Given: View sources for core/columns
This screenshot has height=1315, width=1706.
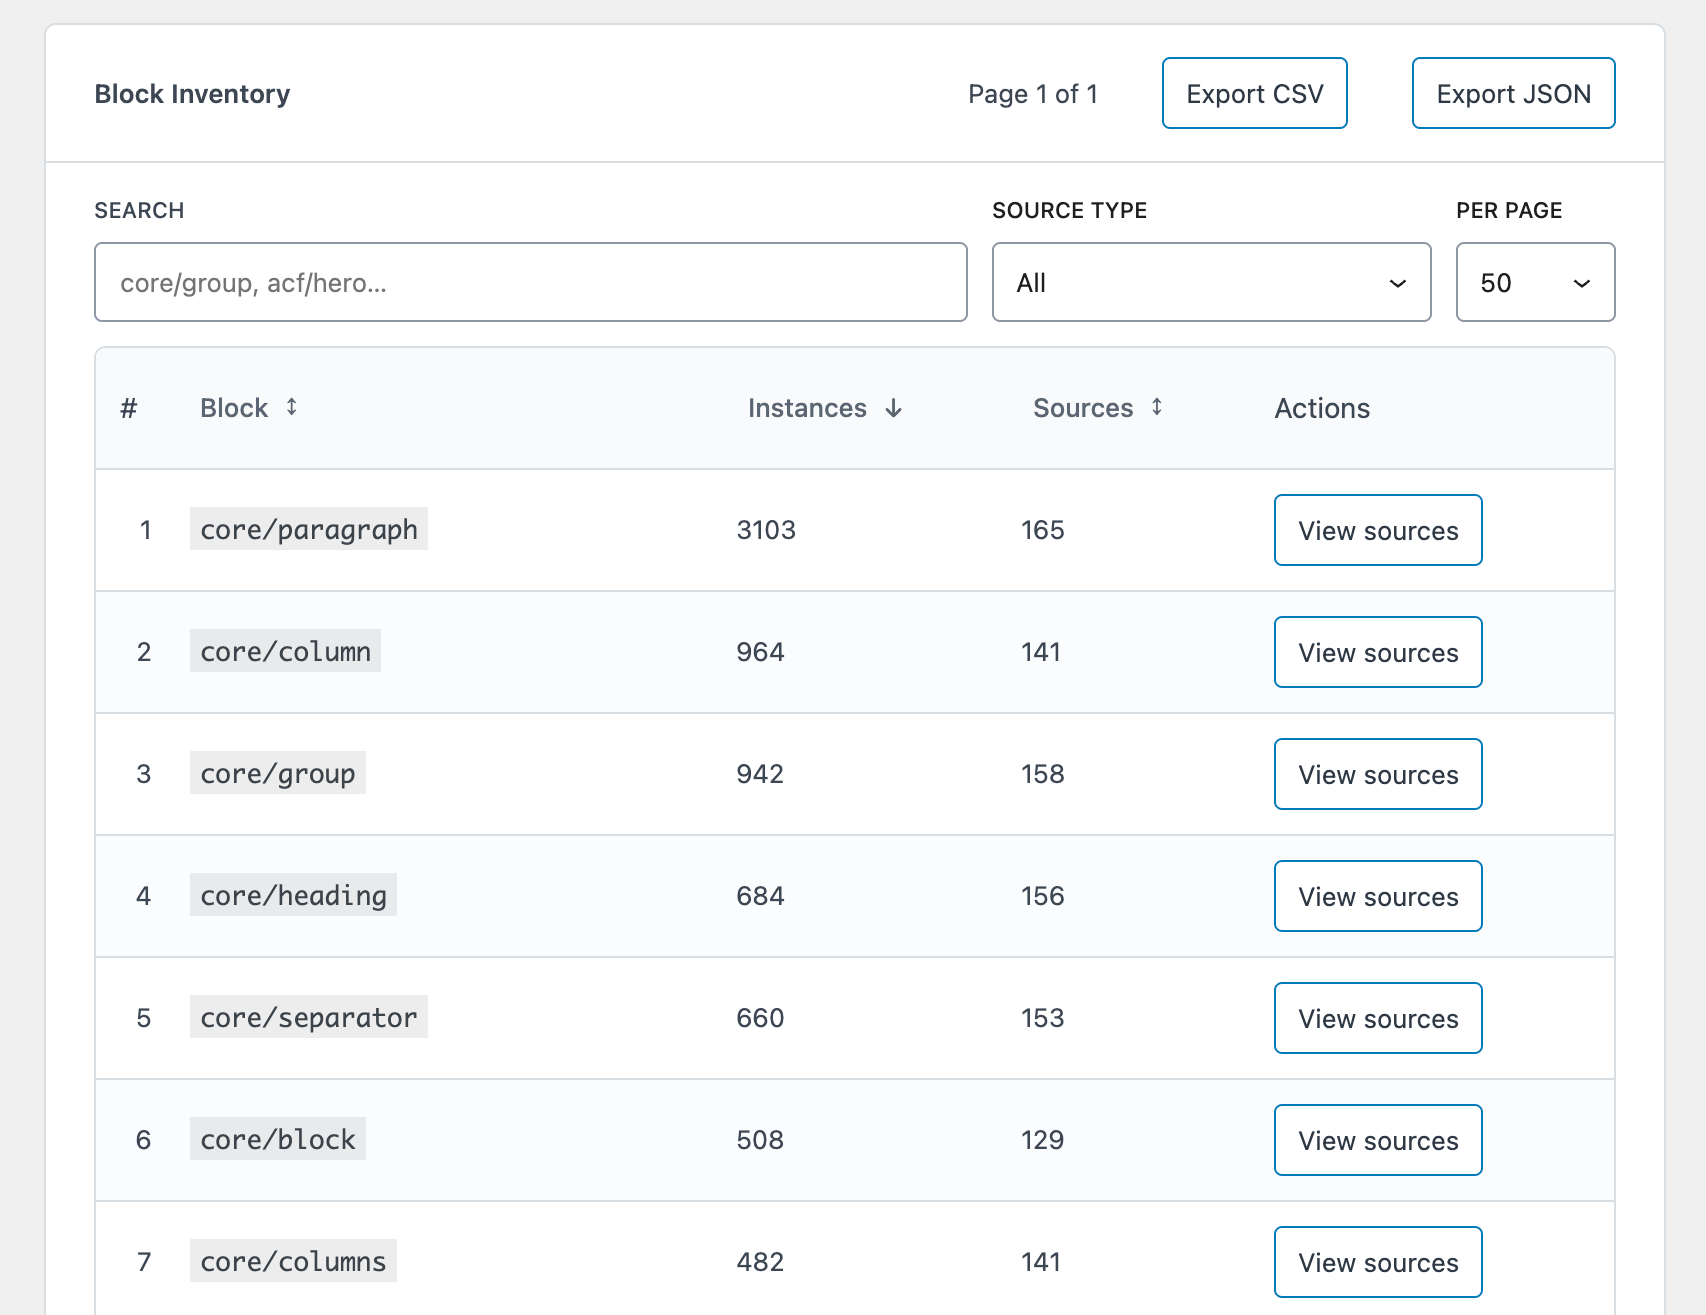Looking at the screenshot, I should tap(1378, 1262).
